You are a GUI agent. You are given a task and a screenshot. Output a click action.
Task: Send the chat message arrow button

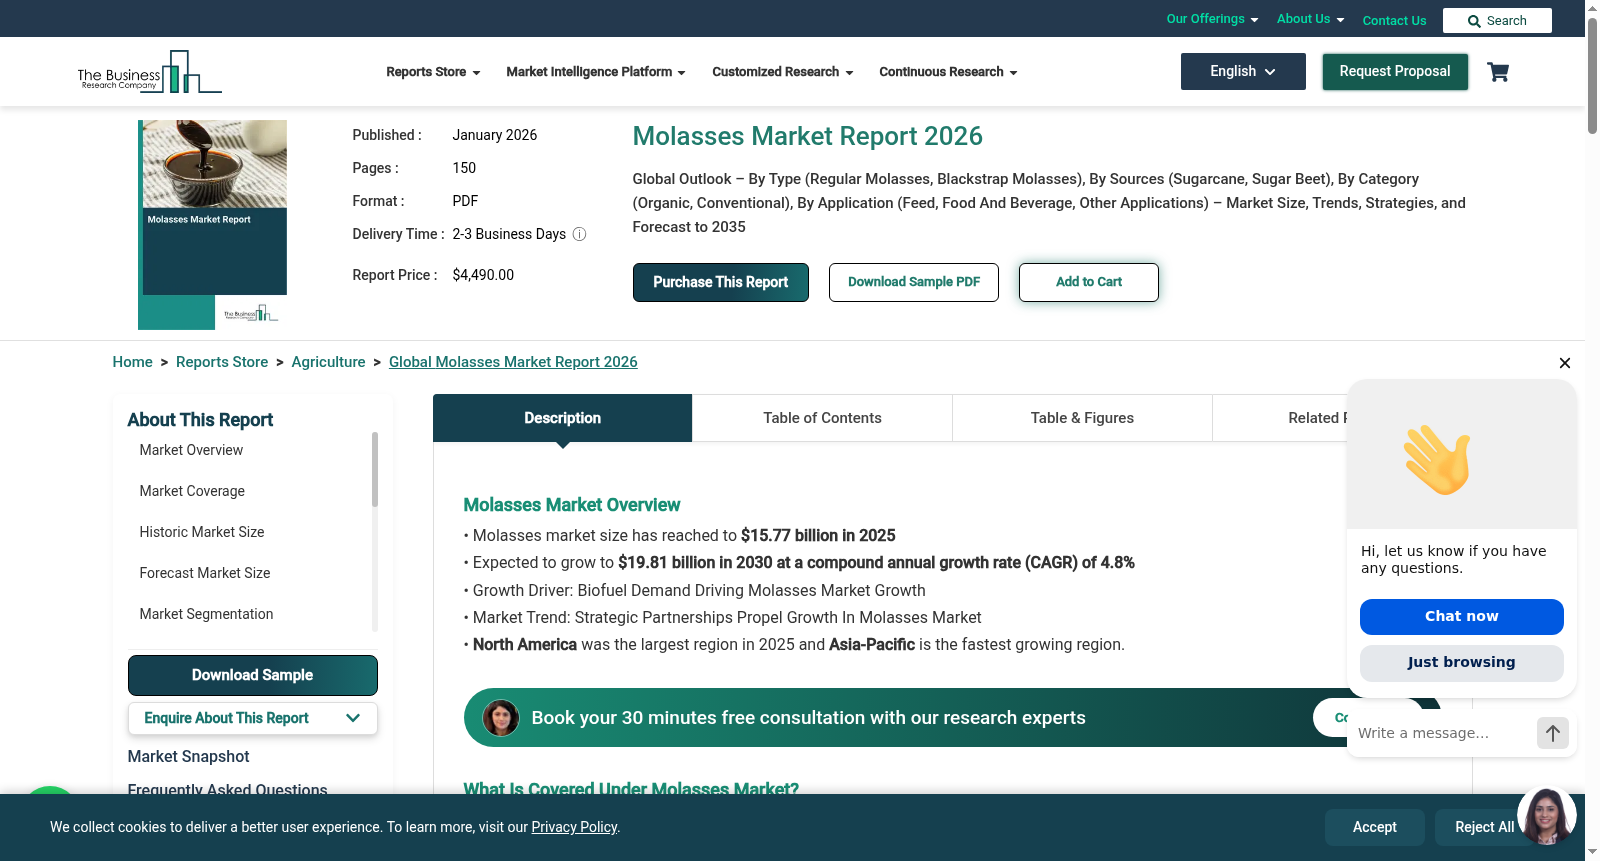[x=1553, y=733]
